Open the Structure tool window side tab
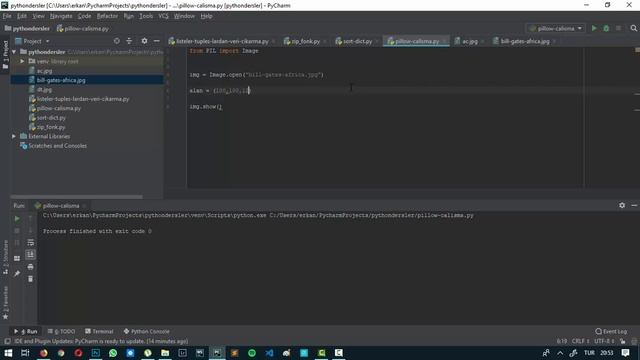Image resolution: width=640 pixels, height=360 pixels. [x=5, y=257]
